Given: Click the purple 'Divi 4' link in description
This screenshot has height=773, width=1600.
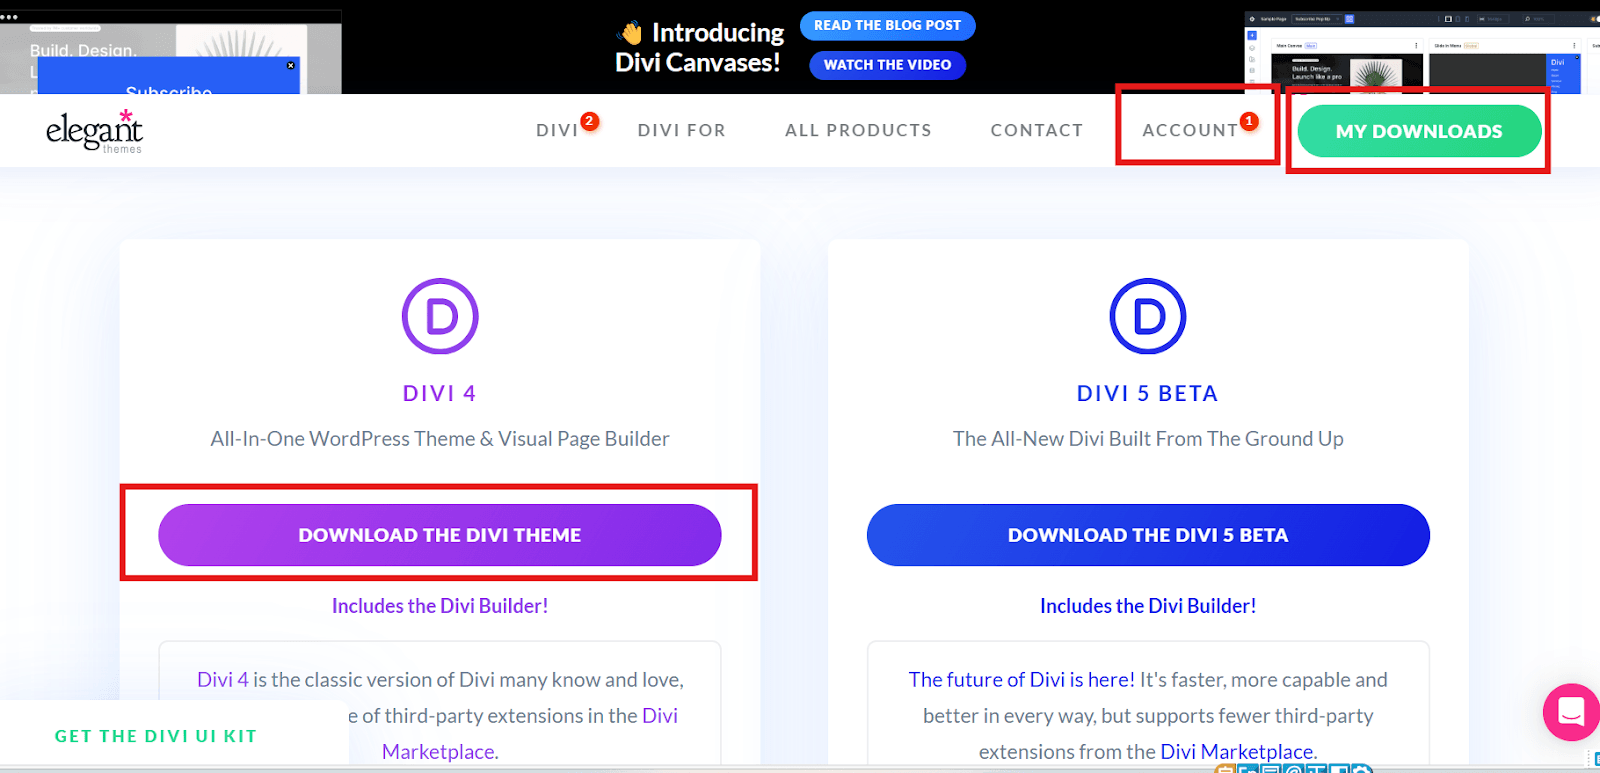Looking at the screenshot, I should 222,680.
